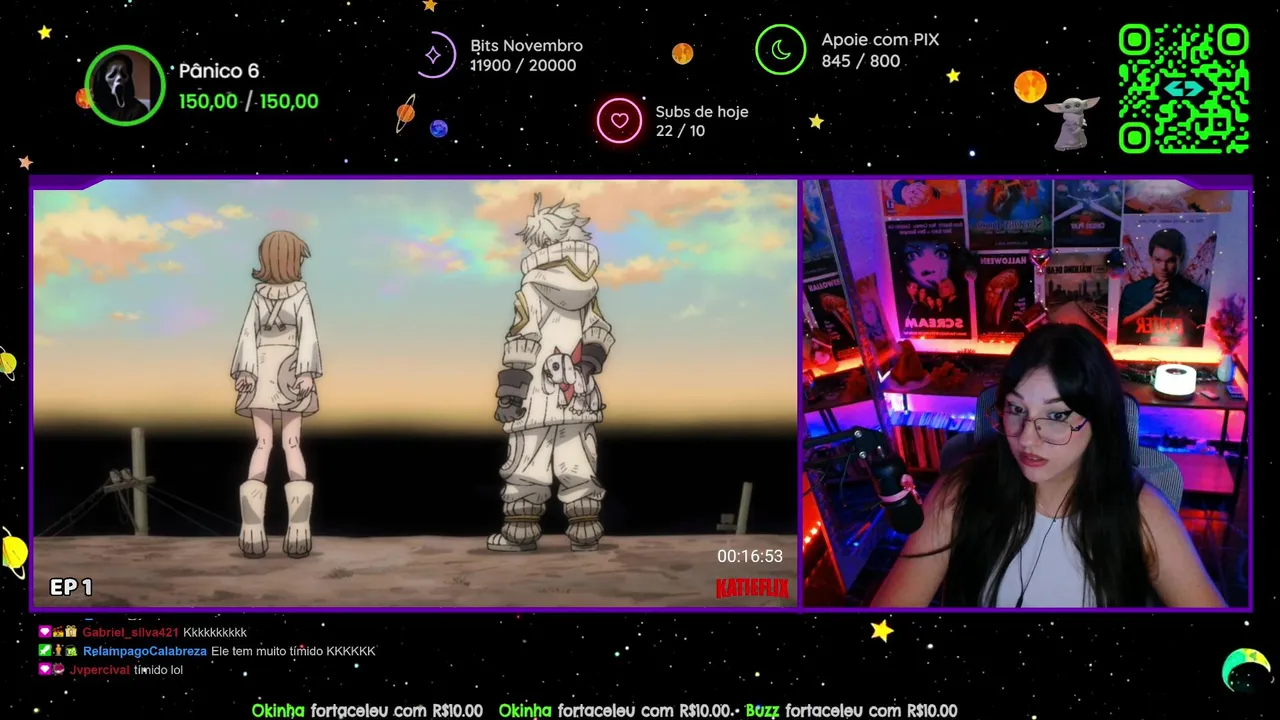Screen dimensions: 1280x720
Task: Click Jvpercival username in chat
Action: [x=100, y=670]
